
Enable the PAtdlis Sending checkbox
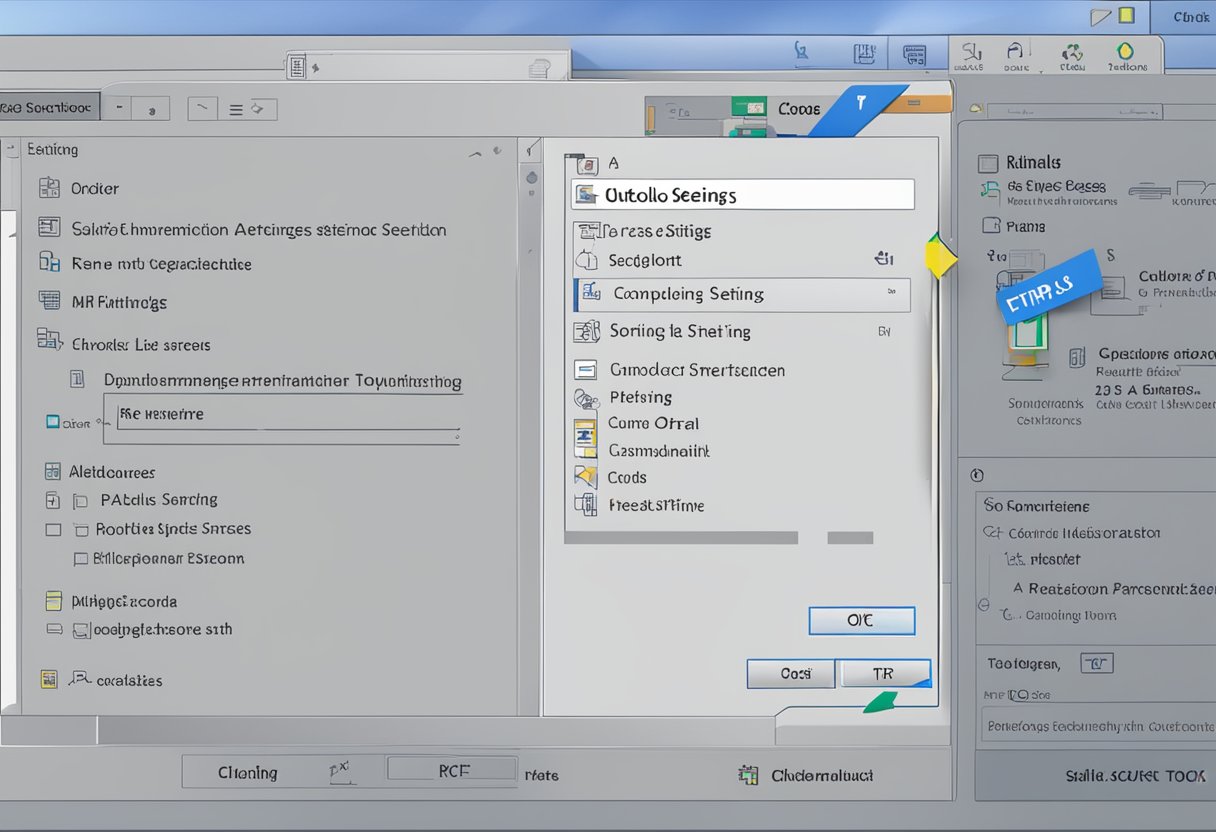click(51, 499)
